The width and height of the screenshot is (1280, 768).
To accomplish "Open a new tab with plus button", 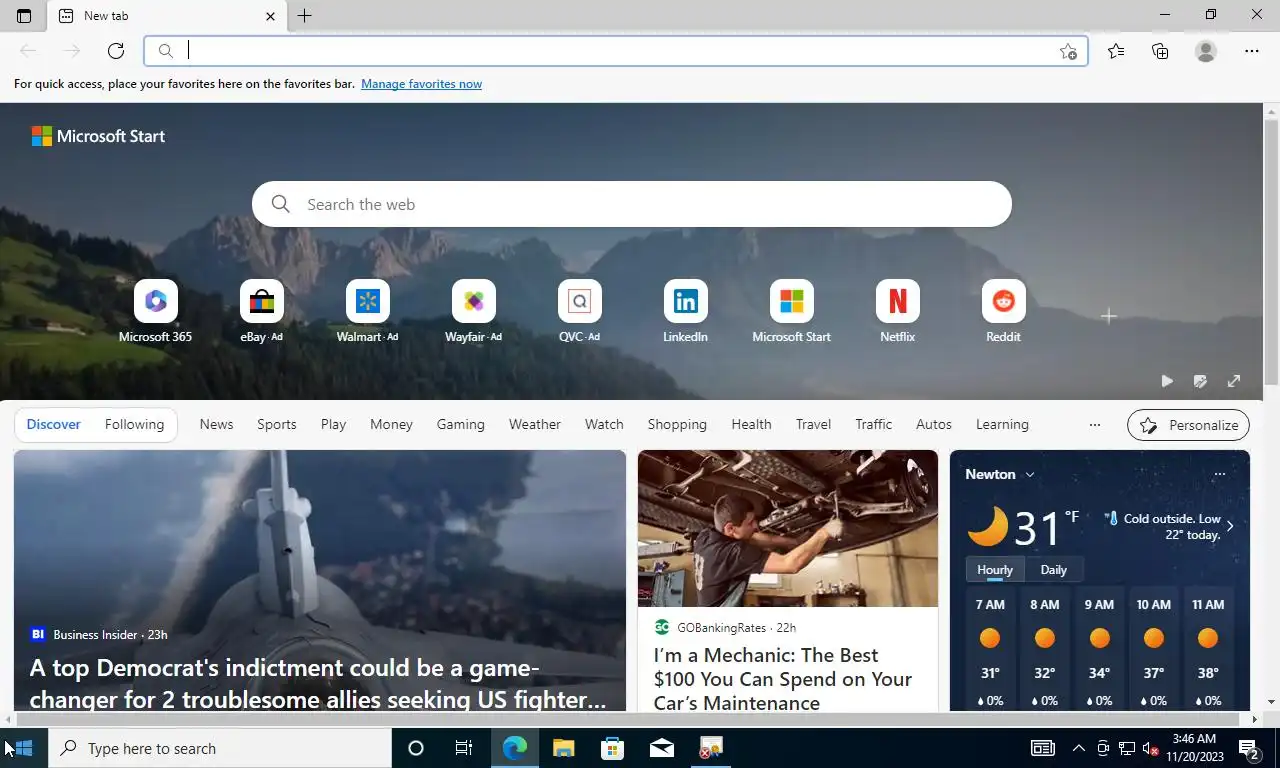I will [x=305, y=16].
